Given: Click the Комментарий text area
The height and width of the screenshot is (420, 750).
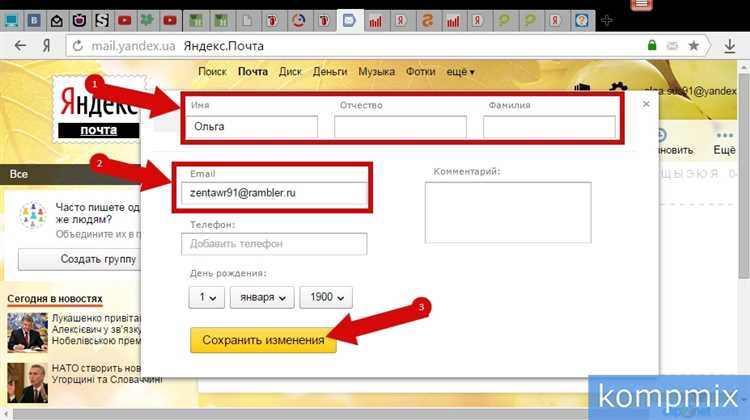Looking at the screenshot, I should [x=508, y=212].
